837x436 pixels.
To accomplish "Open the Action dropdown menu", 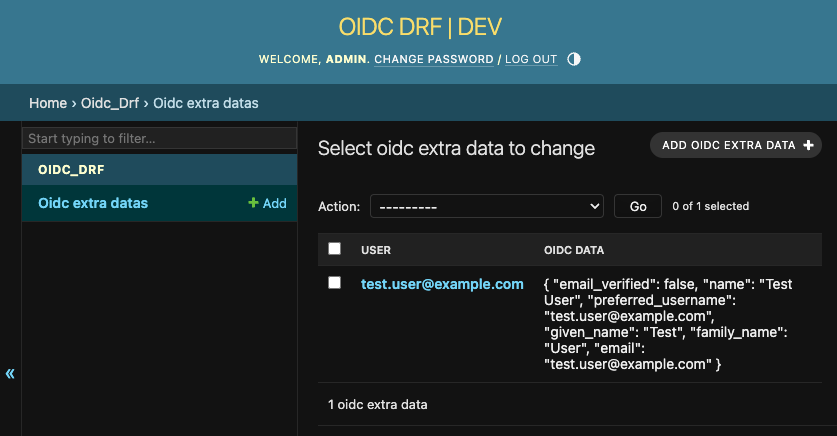I will (487, 206).
